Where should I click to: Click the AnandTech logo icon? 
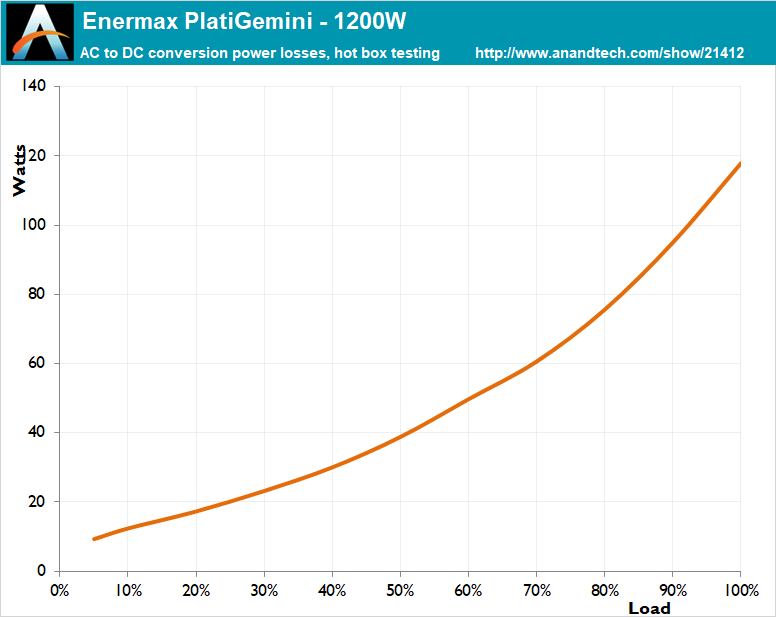(x=40, y=32)
